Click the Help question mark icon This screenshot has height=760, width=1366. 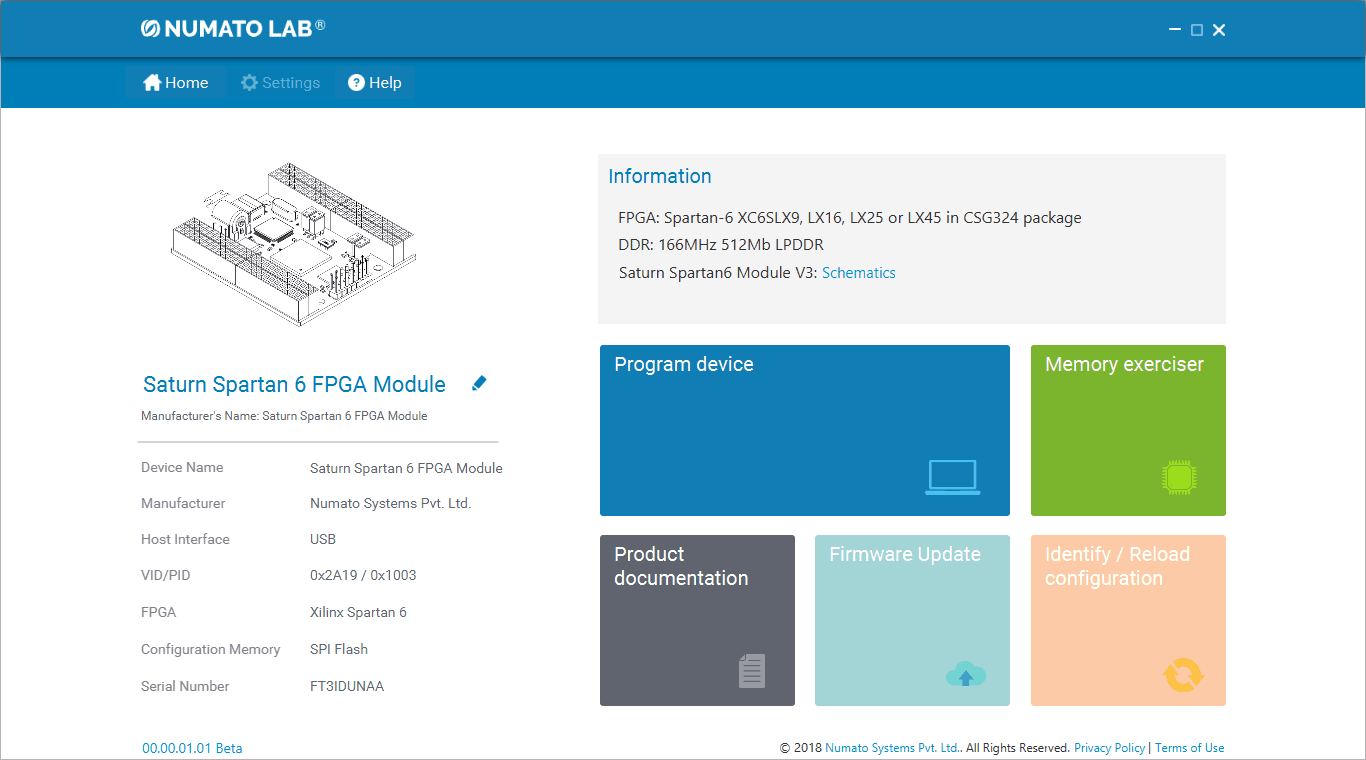tap(355, 82)
